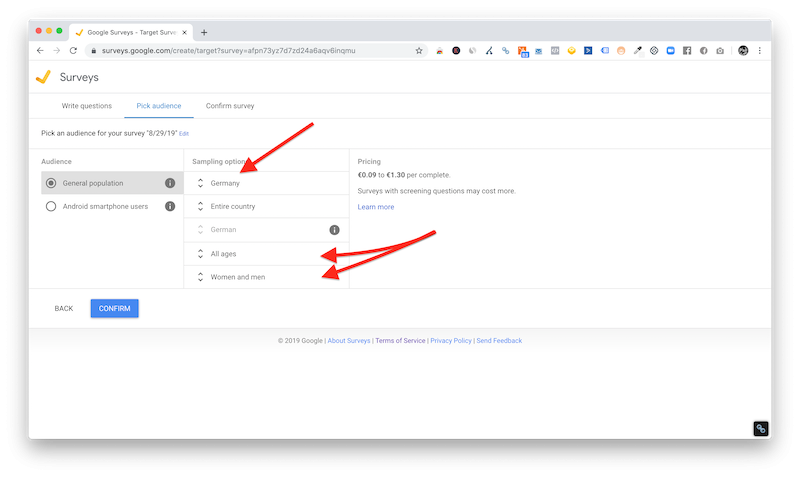The height and width of the screenshot is (477, 800).
Task: Edit the survey name '8/29/19'
Action: [x=184, y=134]
